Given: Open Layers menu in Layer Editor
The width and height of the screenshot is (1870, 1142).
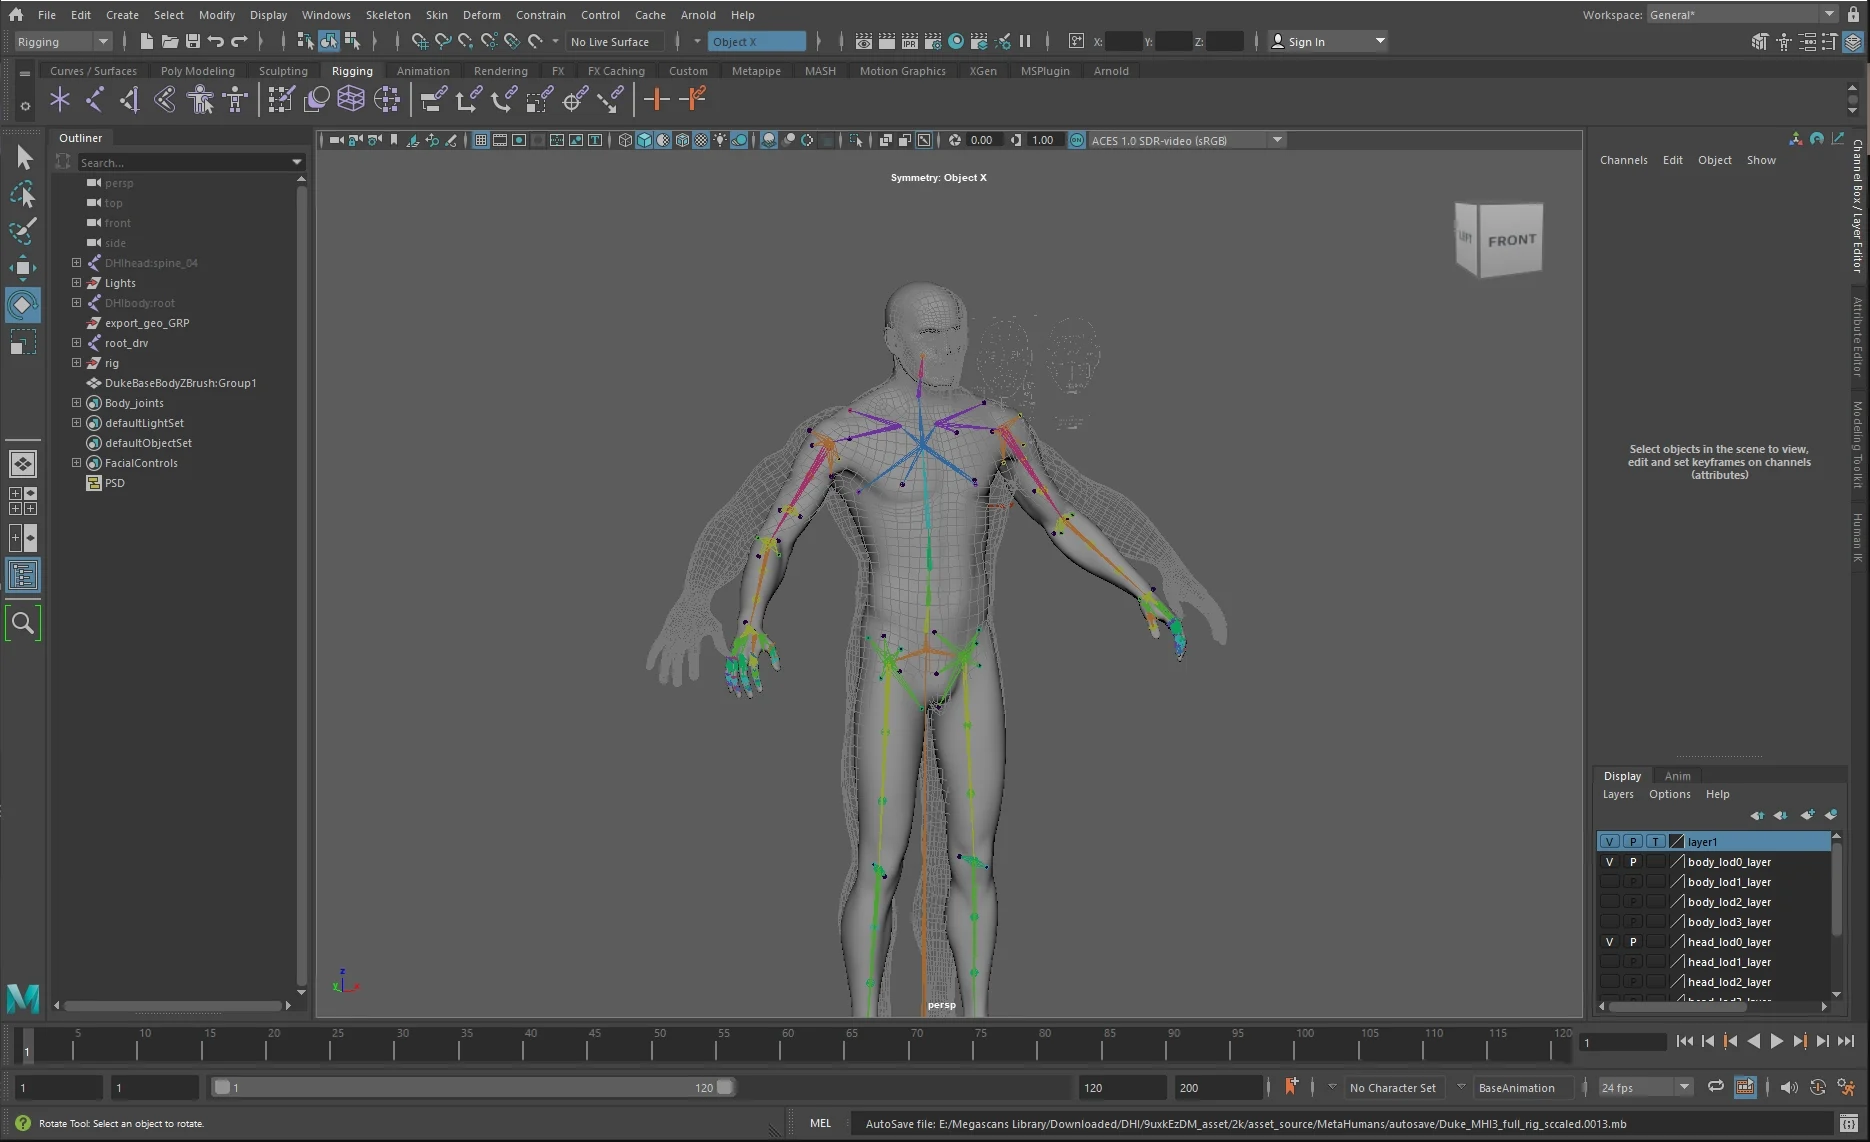Looking at the screenshot, I should (x=1618, y=794).
